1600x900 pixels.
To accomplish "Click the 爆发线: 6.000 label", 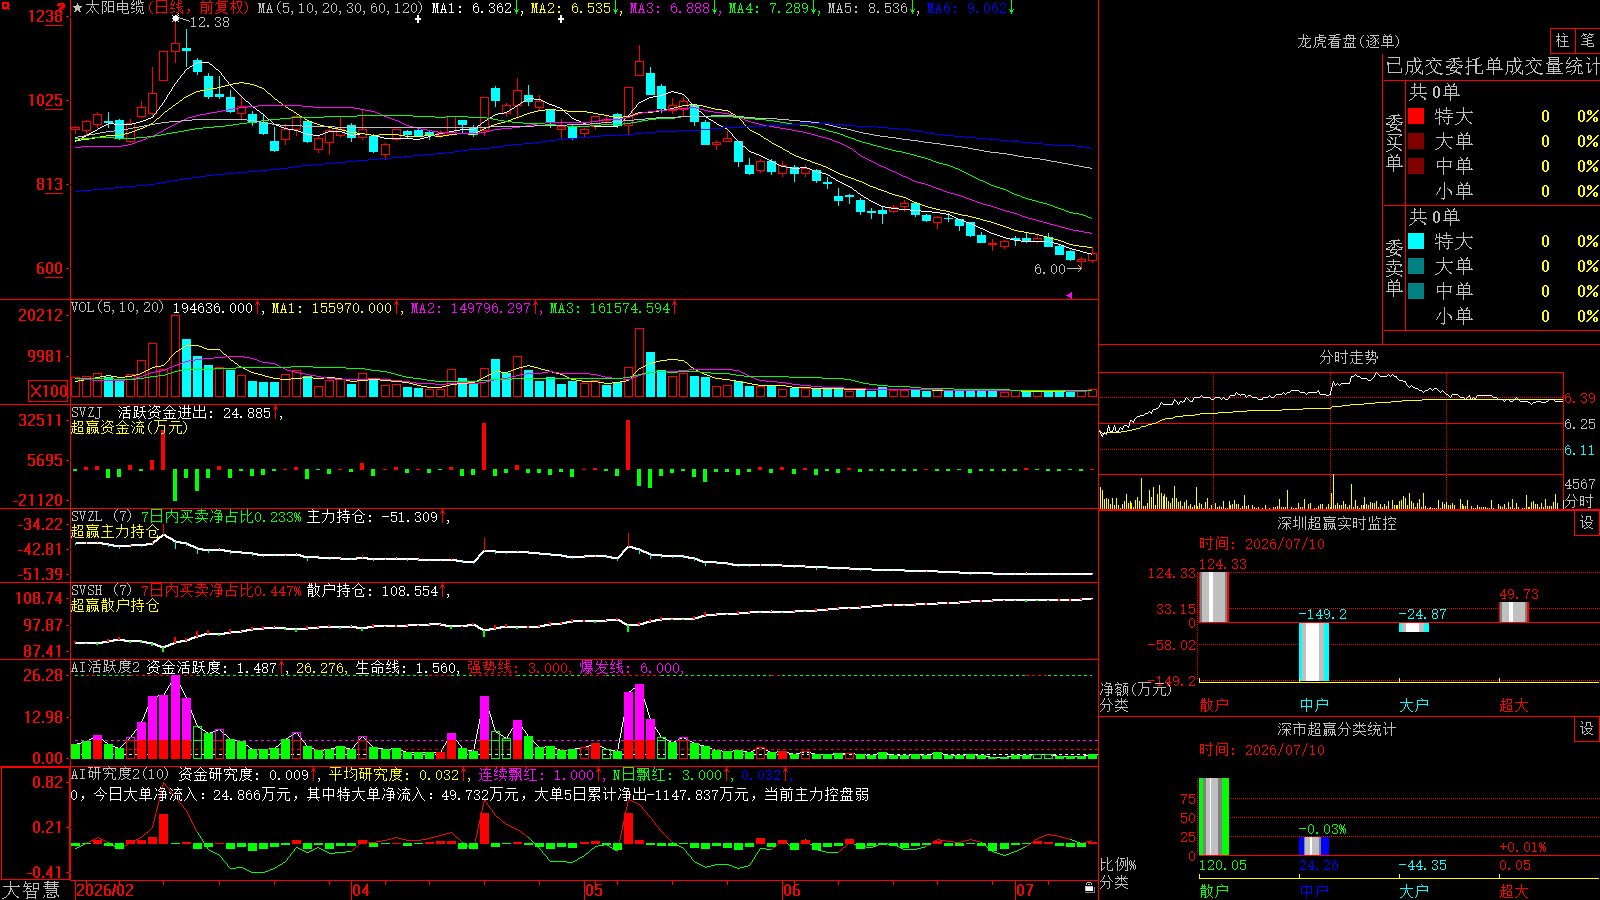I will coord(630,668).
